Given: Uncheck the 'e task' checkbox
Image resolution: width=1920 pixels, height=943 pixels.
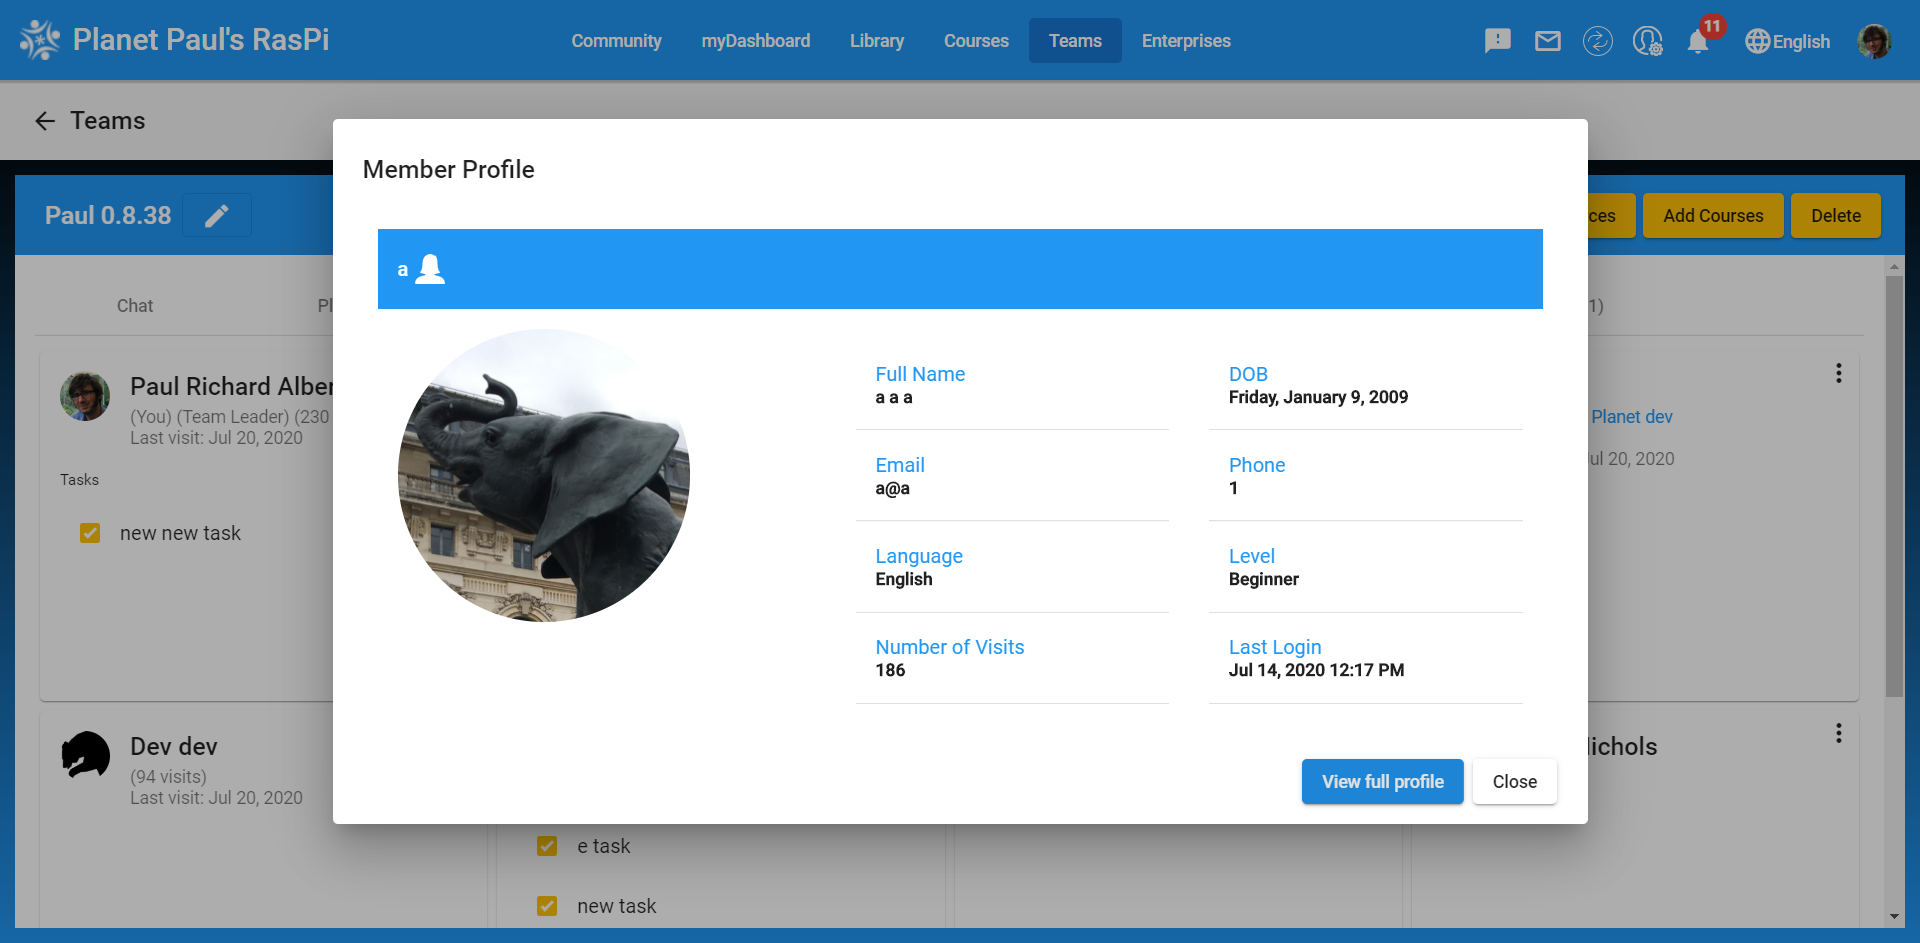Looking at the screenshot, I should tap(547, 846).
